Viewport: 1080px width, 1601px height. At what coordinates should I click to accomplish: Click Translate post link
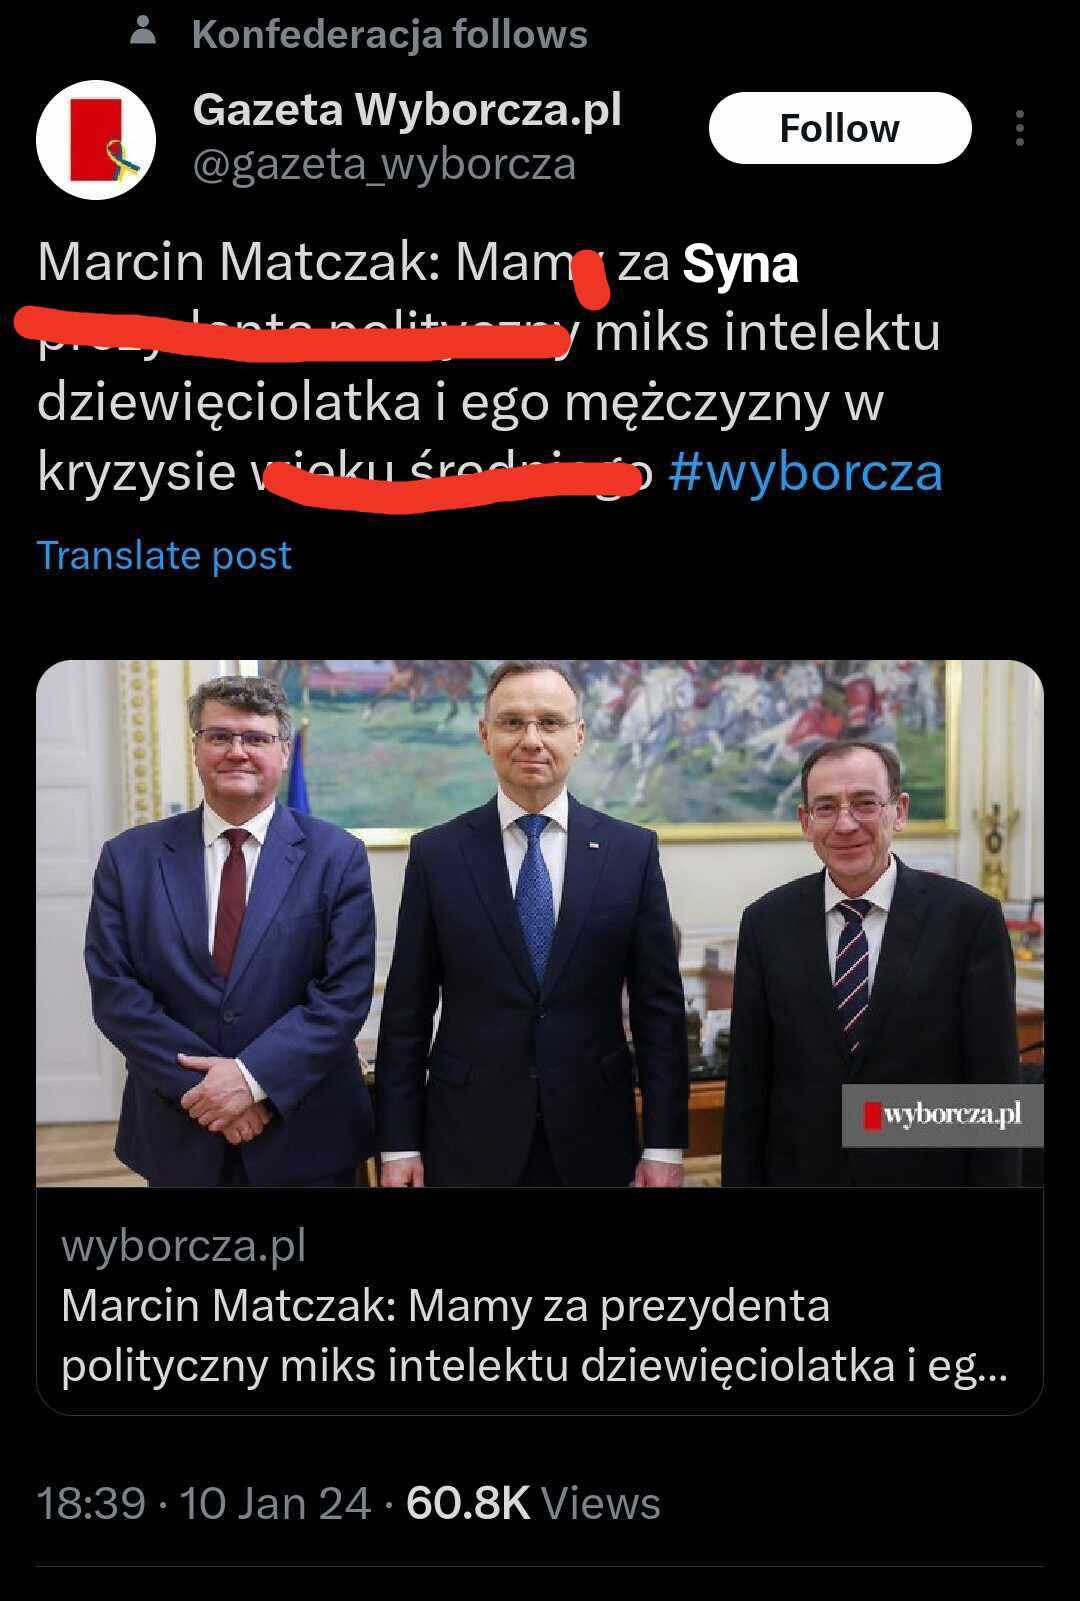click(x=164, y=555)
